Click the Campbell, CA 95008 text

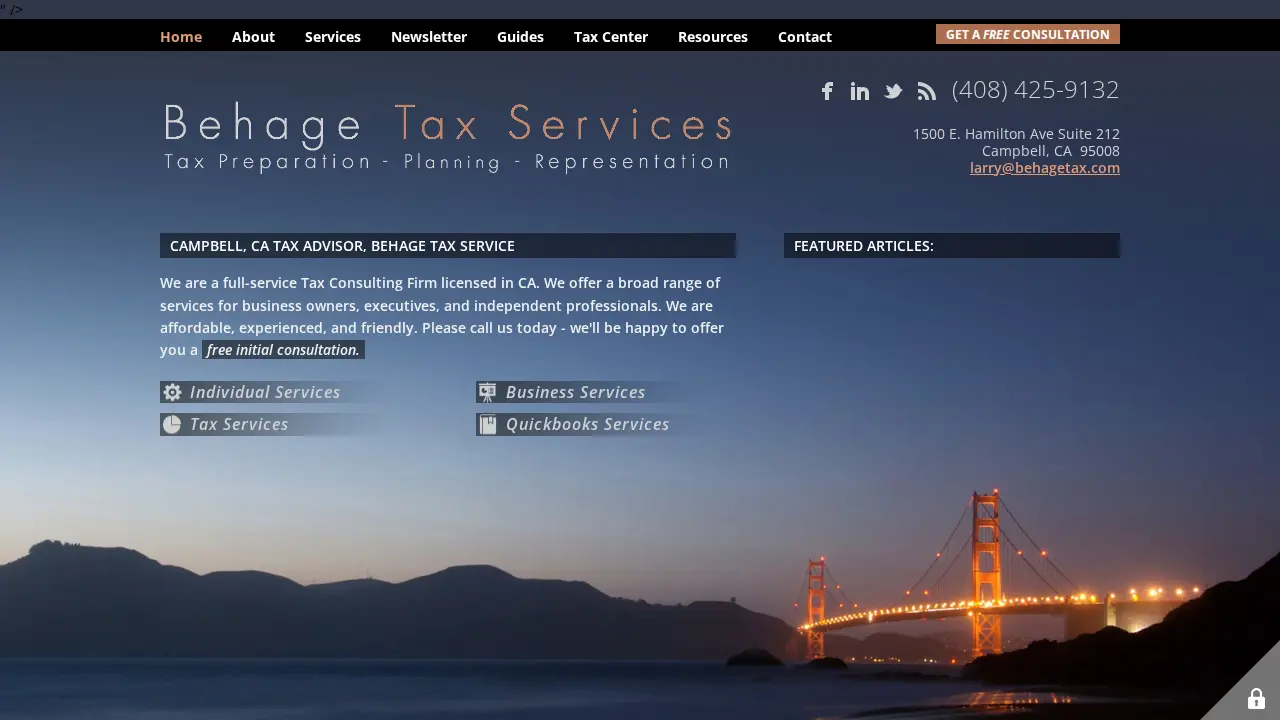pyautogui.click(x=1051, y=151)
